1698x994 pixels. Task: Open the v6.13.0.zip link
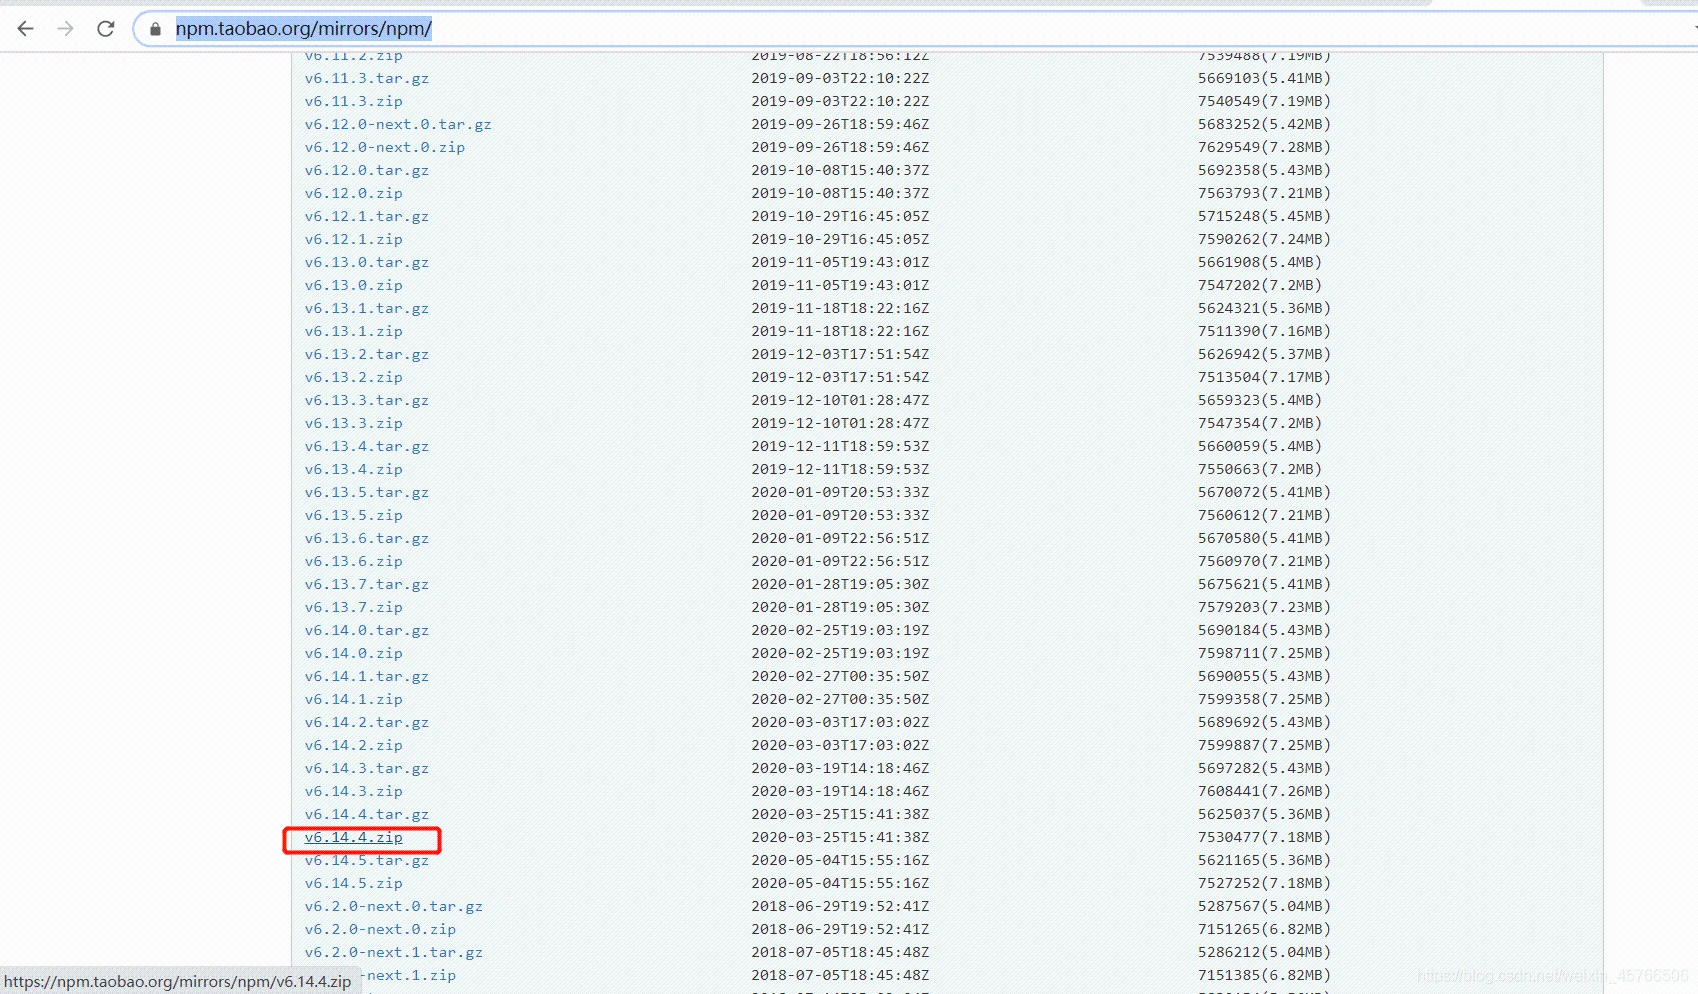[354, 286]
